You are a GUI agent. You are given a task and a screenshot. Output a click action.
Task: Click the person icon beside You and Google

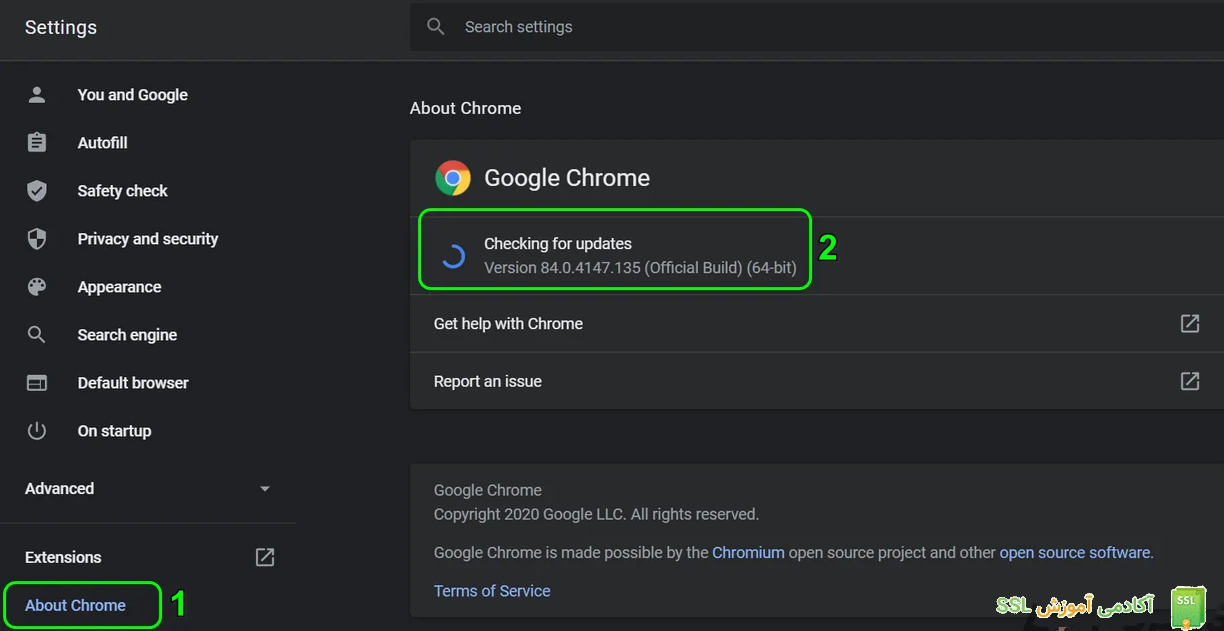click(37, 95)
